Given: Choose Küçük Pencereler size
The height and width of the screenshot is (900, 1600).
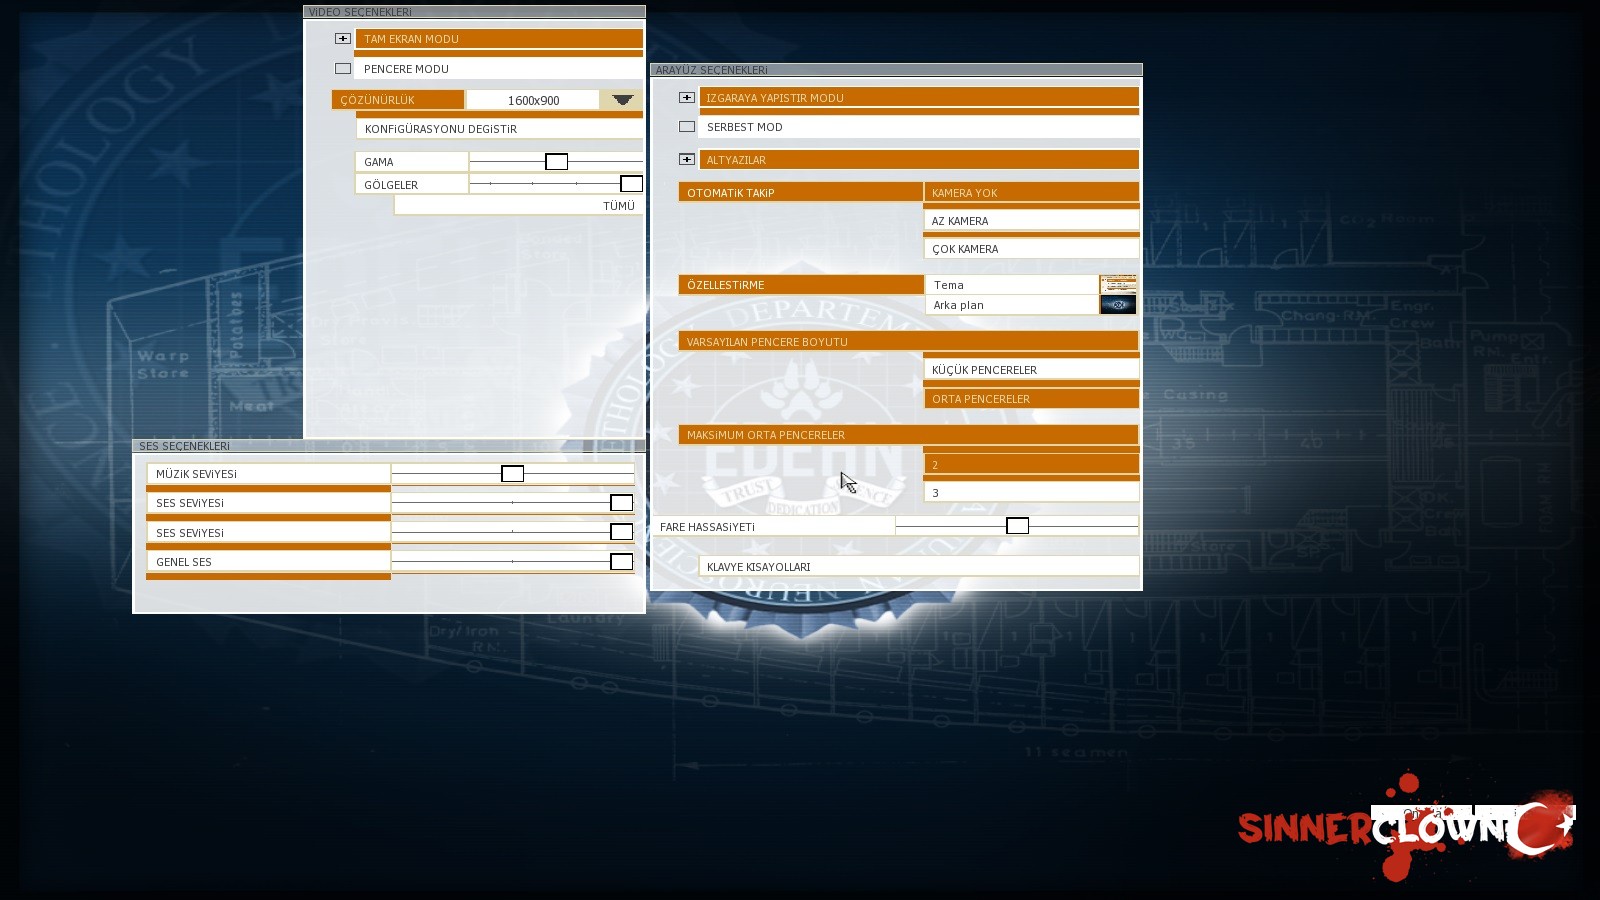Looking at the screenshot, I should coord(1031,370).
